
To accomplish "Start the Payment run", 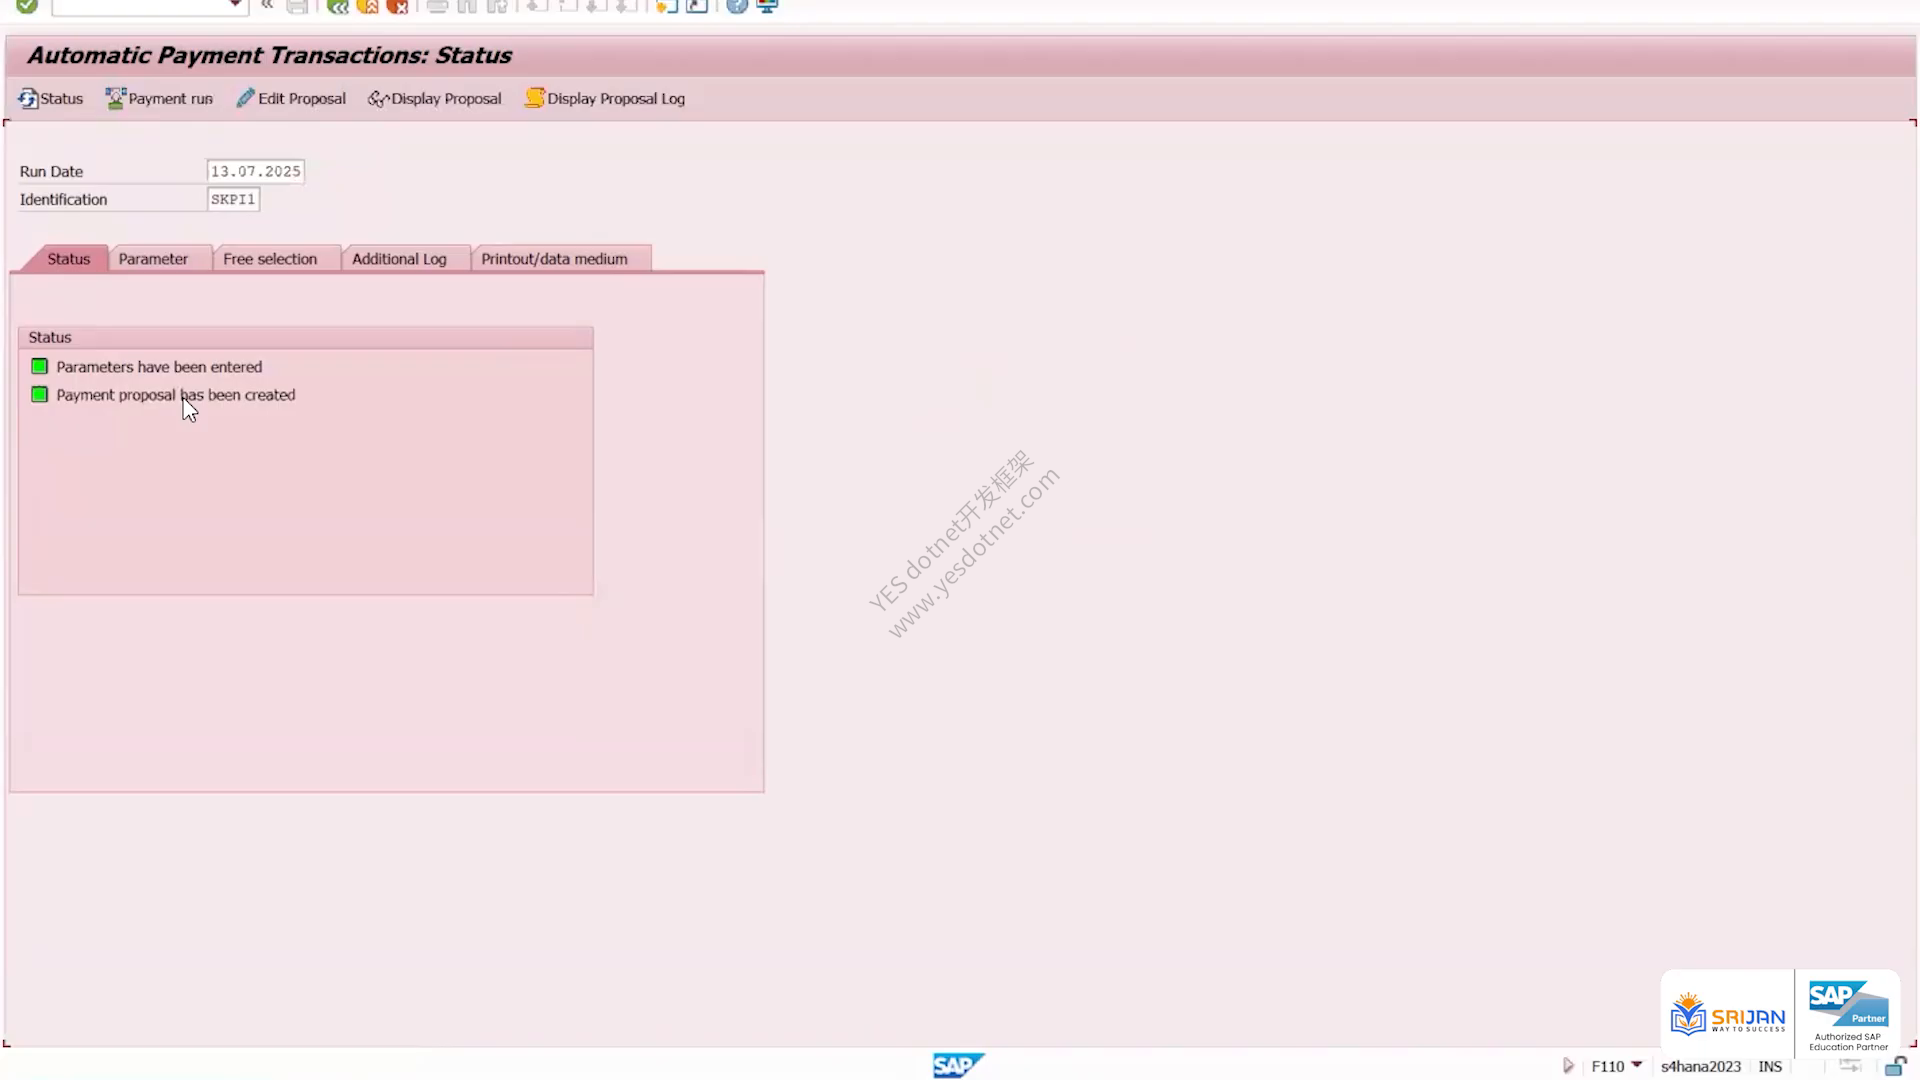I will [159, 98].
